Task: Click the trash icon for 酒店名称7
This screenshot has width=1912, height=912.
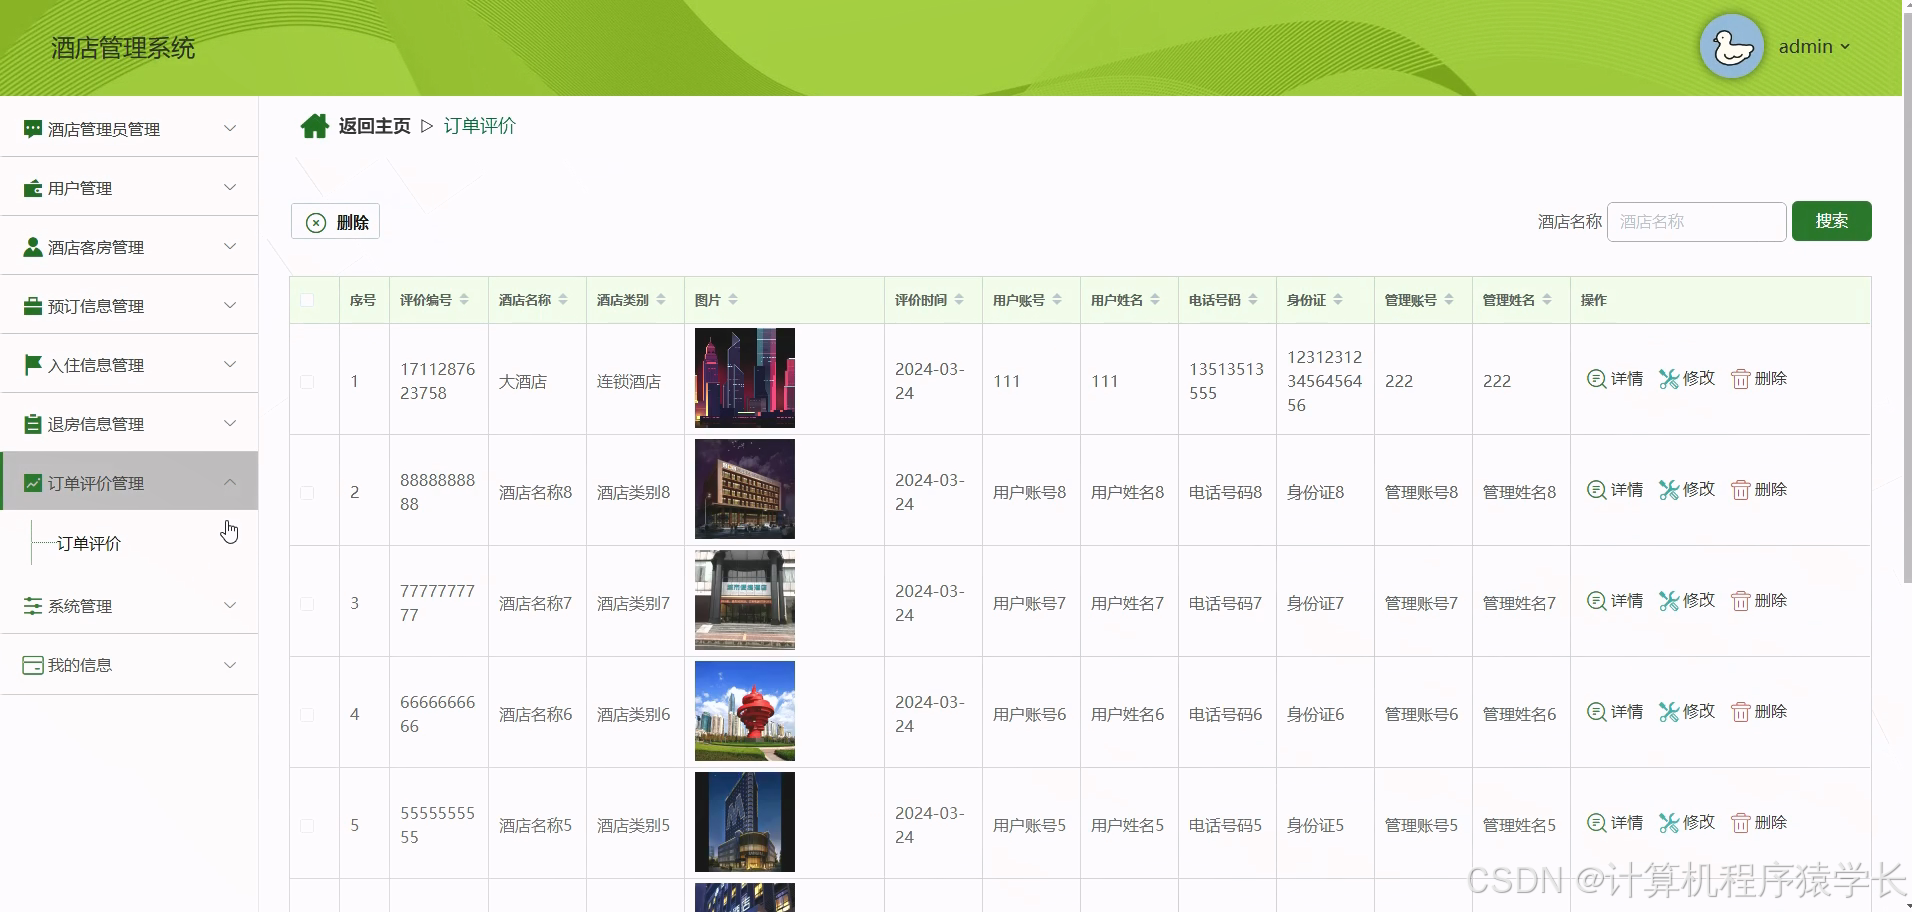Action: click(x=1741, y=601)
